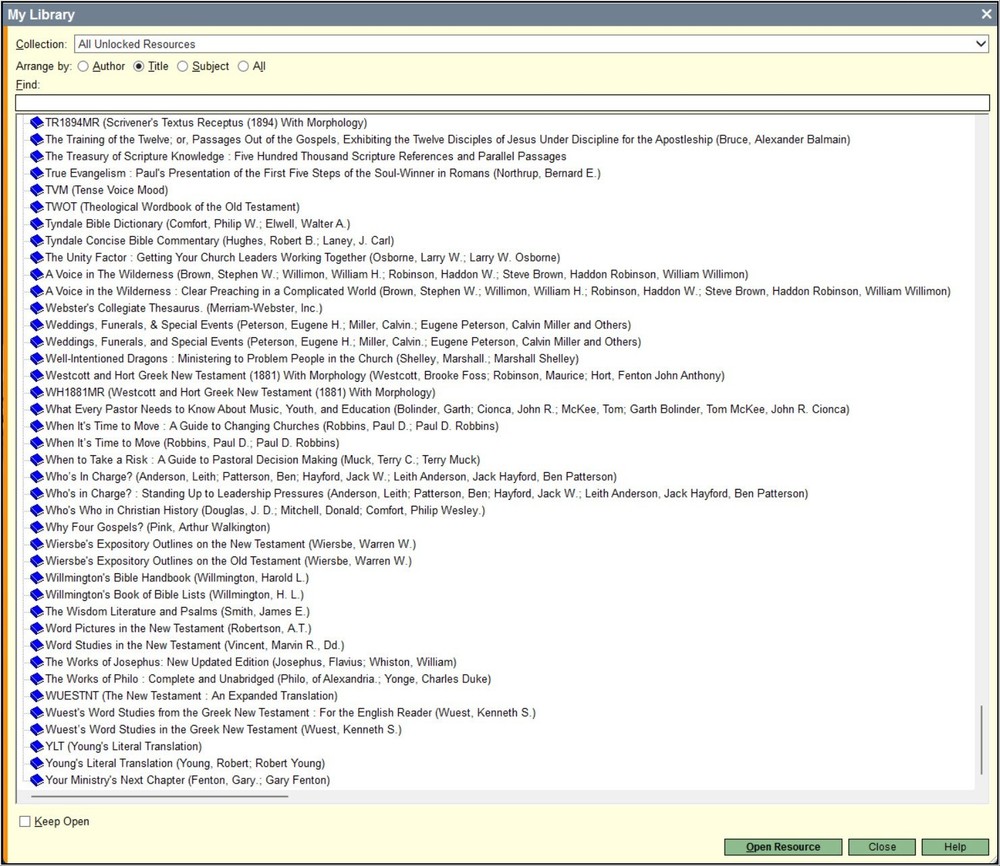
Task: Click book icon beside The Unity Factor
Action: 37,258
